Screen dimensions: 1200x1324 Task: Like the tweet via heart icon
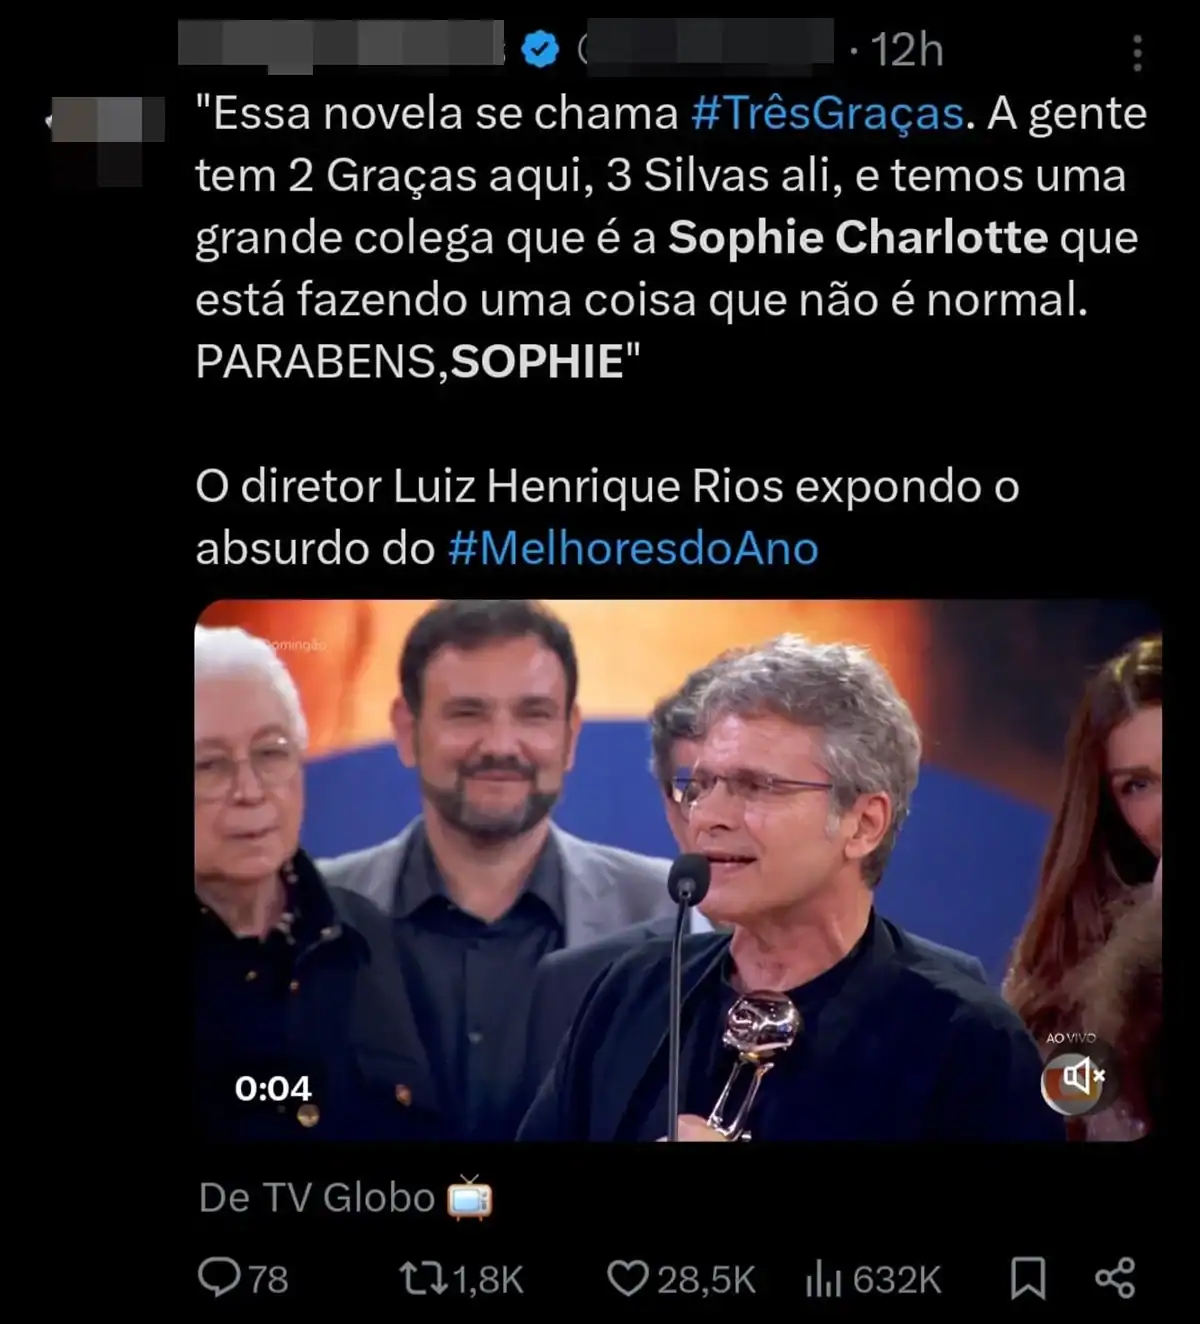(629, 1278)
